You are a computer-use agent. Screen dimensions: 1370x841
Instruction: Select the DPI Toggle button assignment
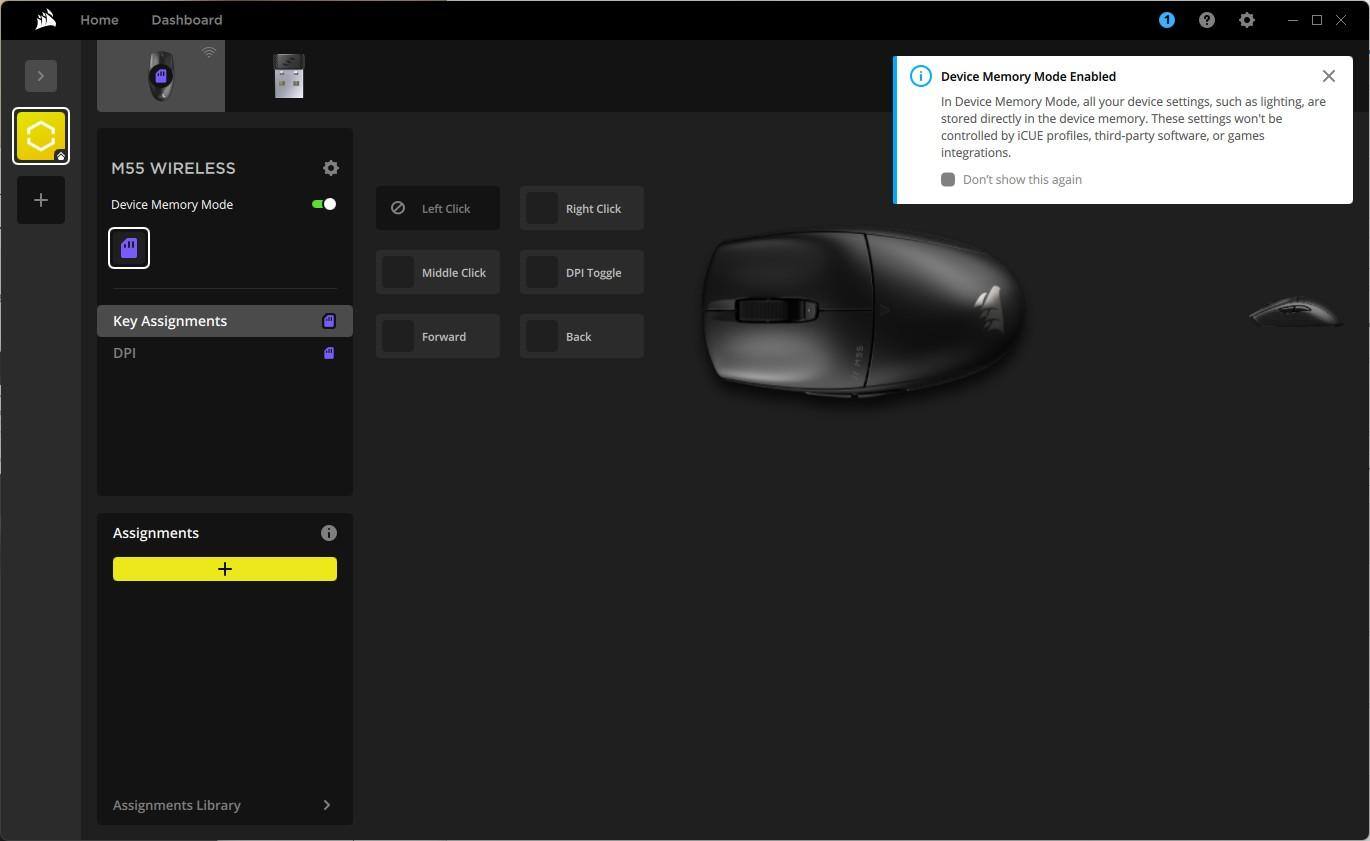[582, 273]
